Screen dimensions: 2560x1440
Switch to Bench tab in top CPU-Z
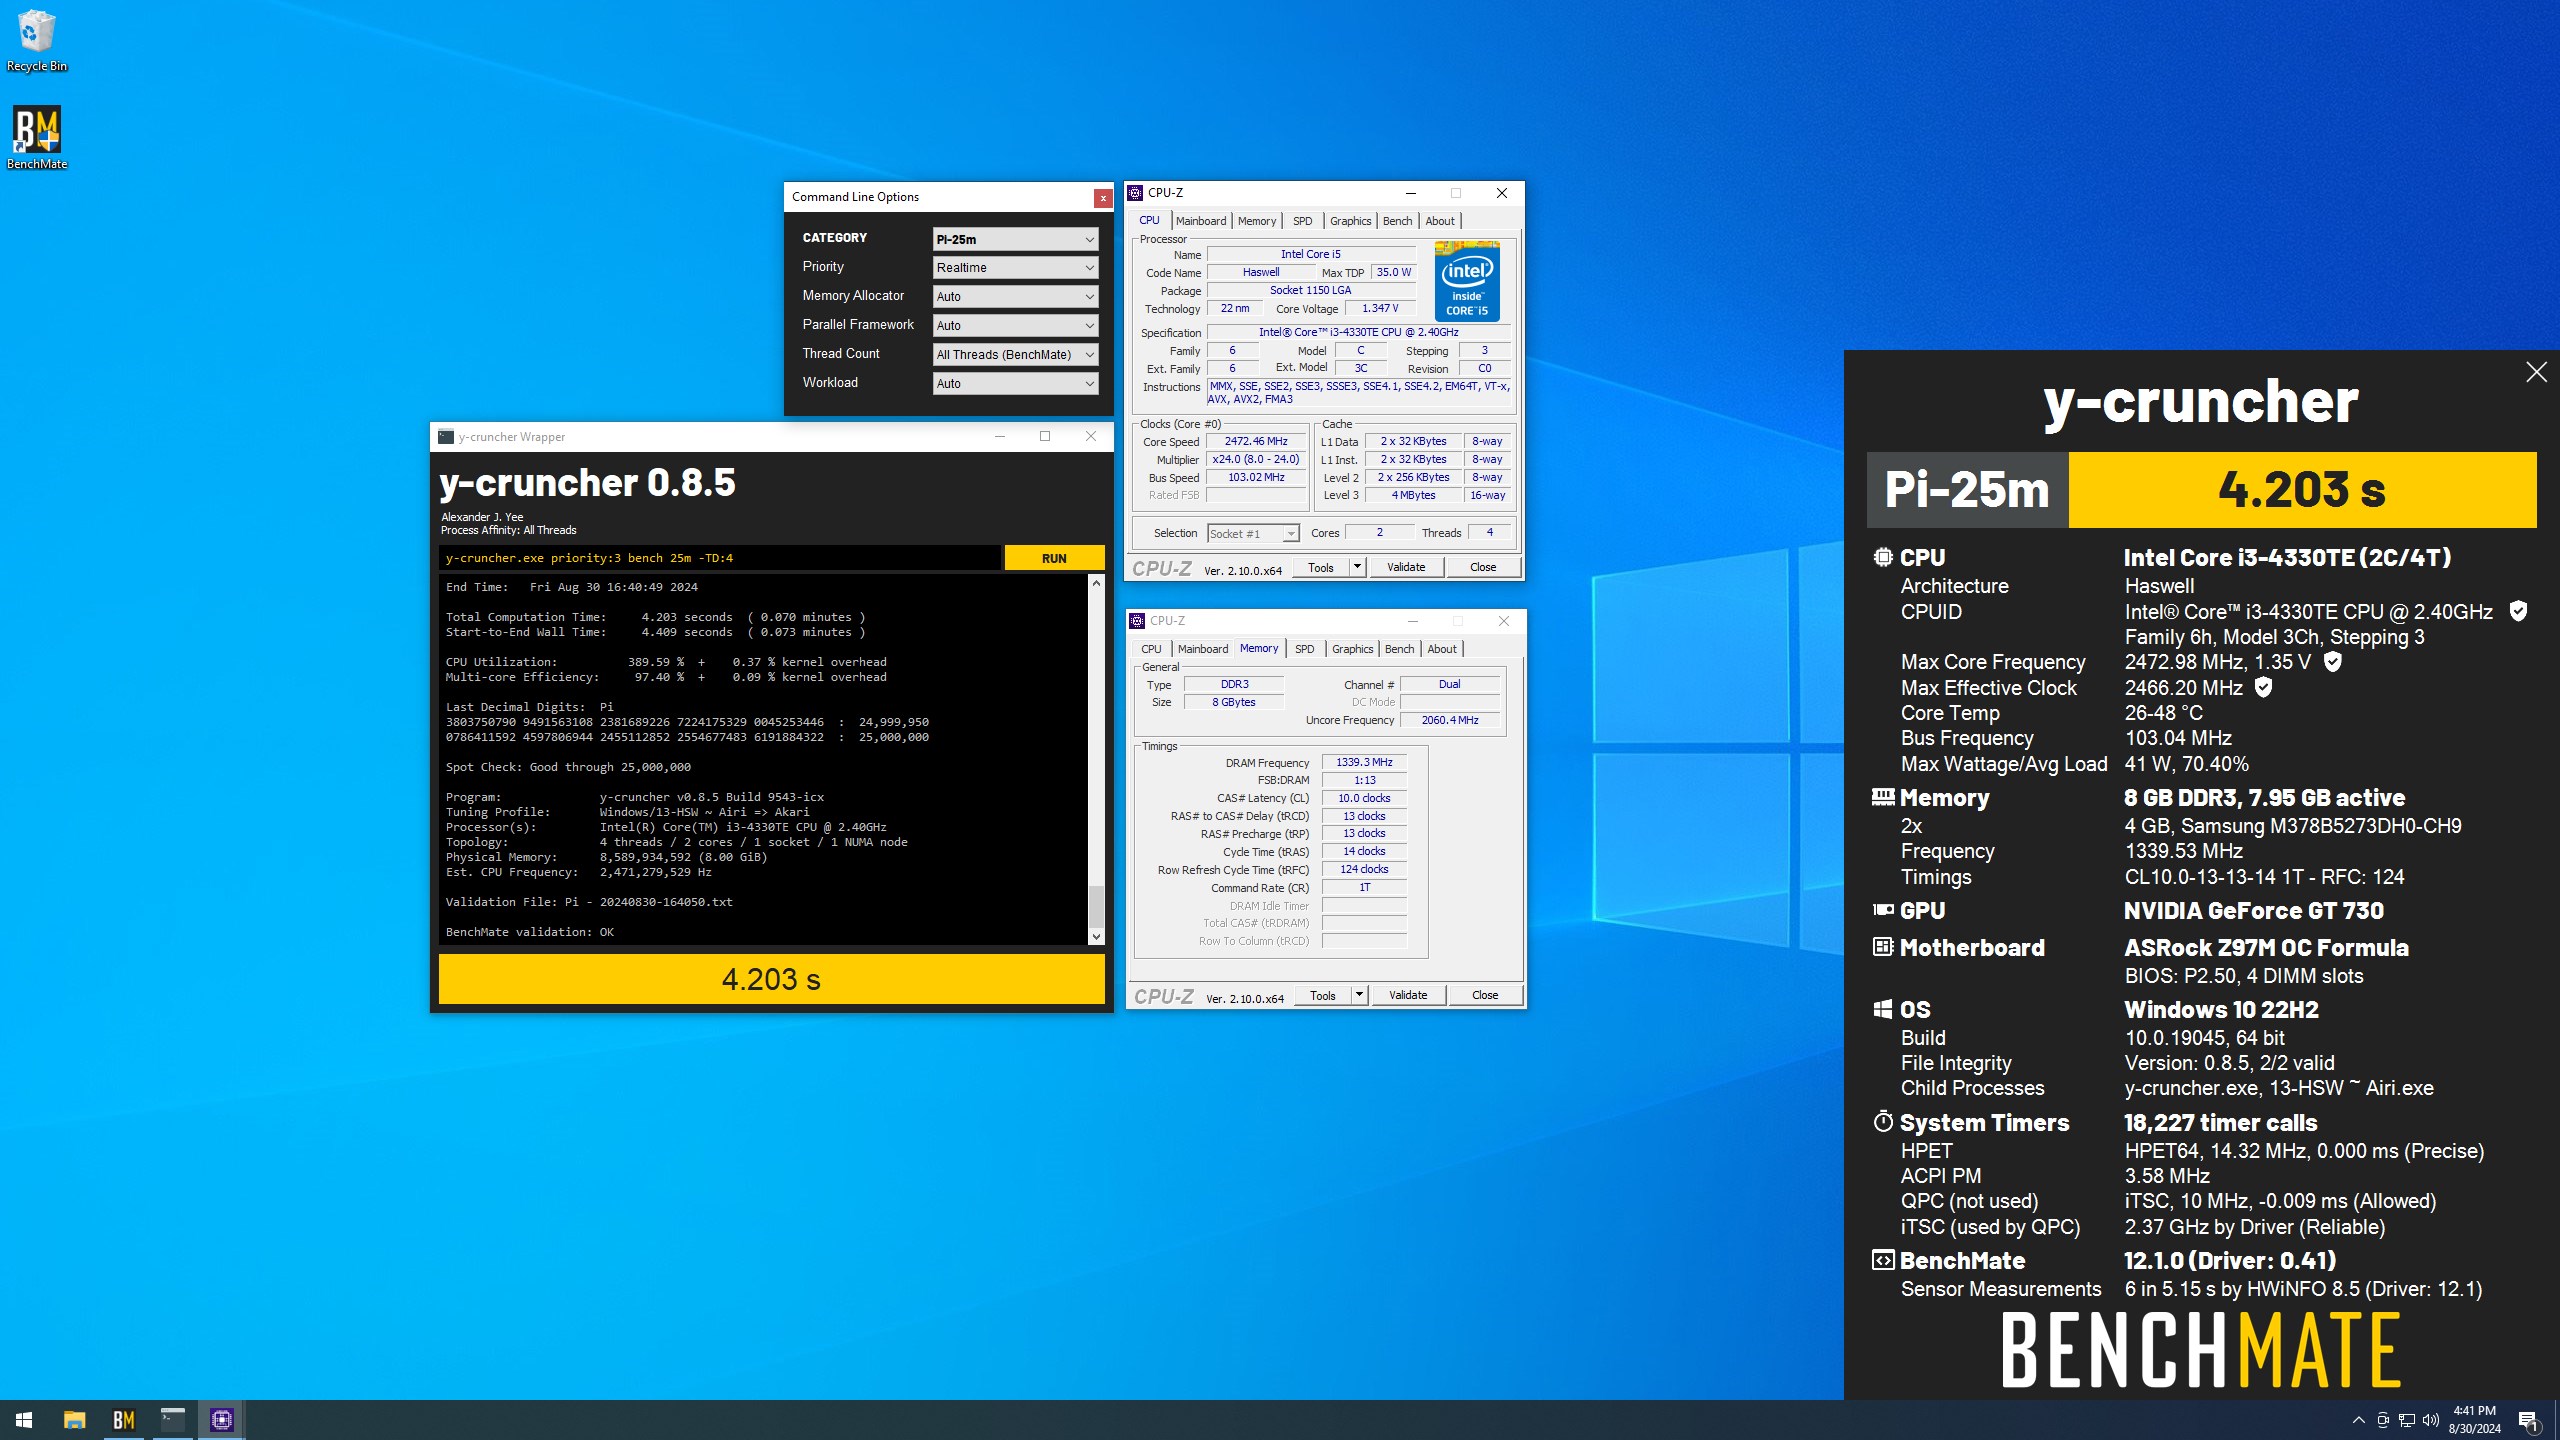point(1397,221)
